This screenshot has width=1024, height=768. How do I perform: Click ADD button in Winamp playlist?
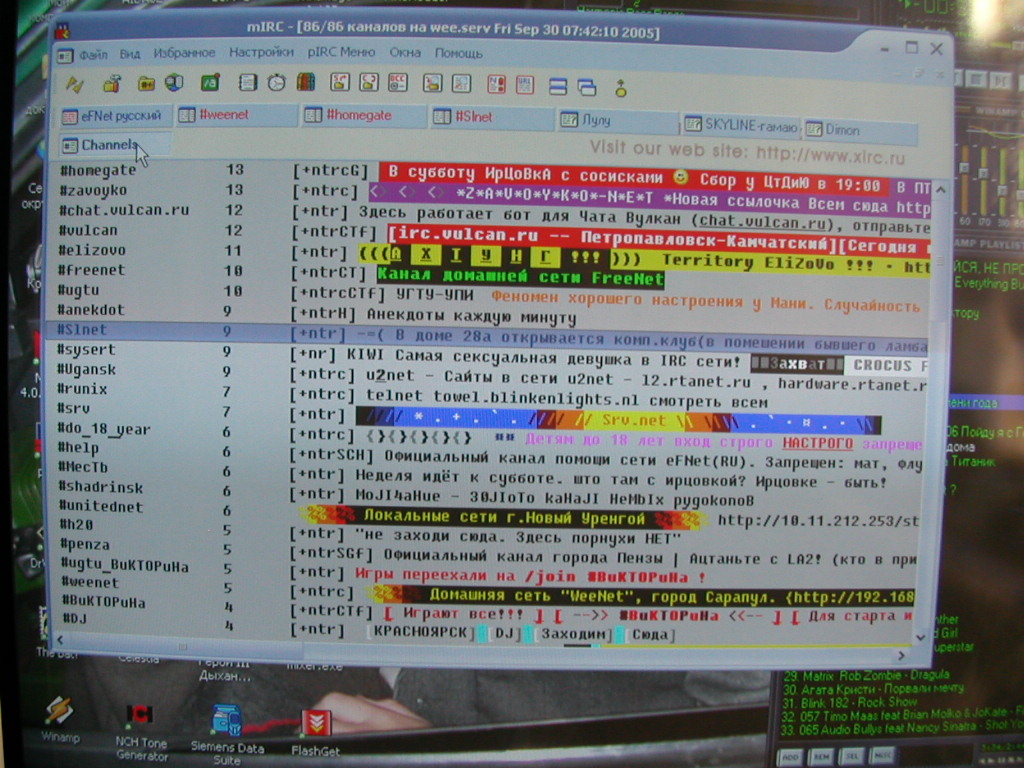point(790,758)
